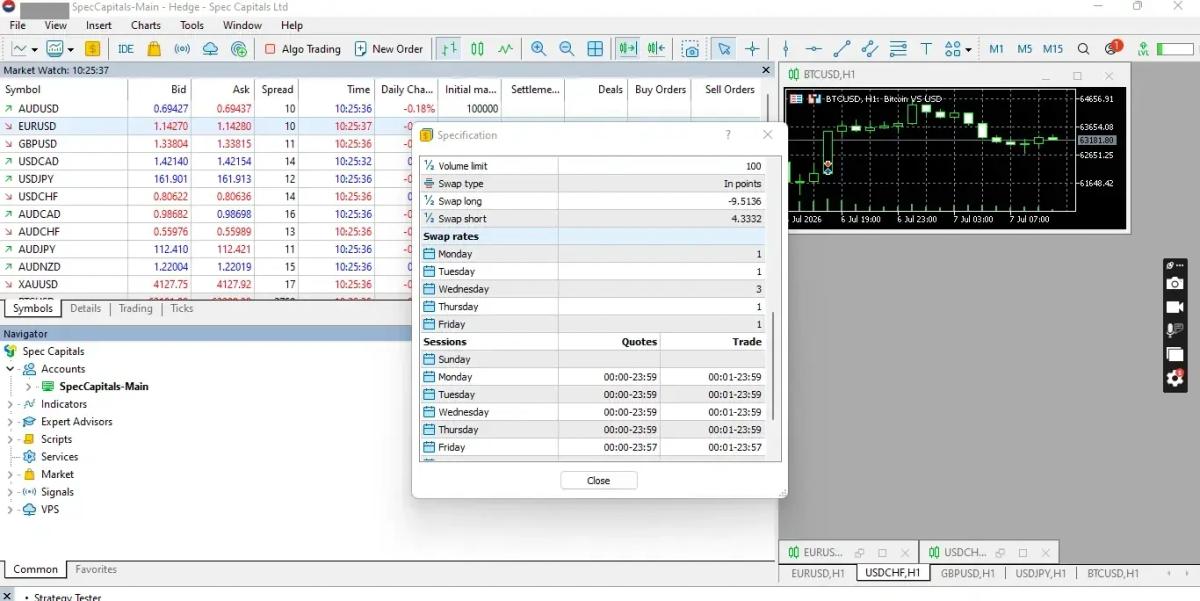
Task: Switch to the GBPUSD,H1 chart tab
Action: click(968, 574)
